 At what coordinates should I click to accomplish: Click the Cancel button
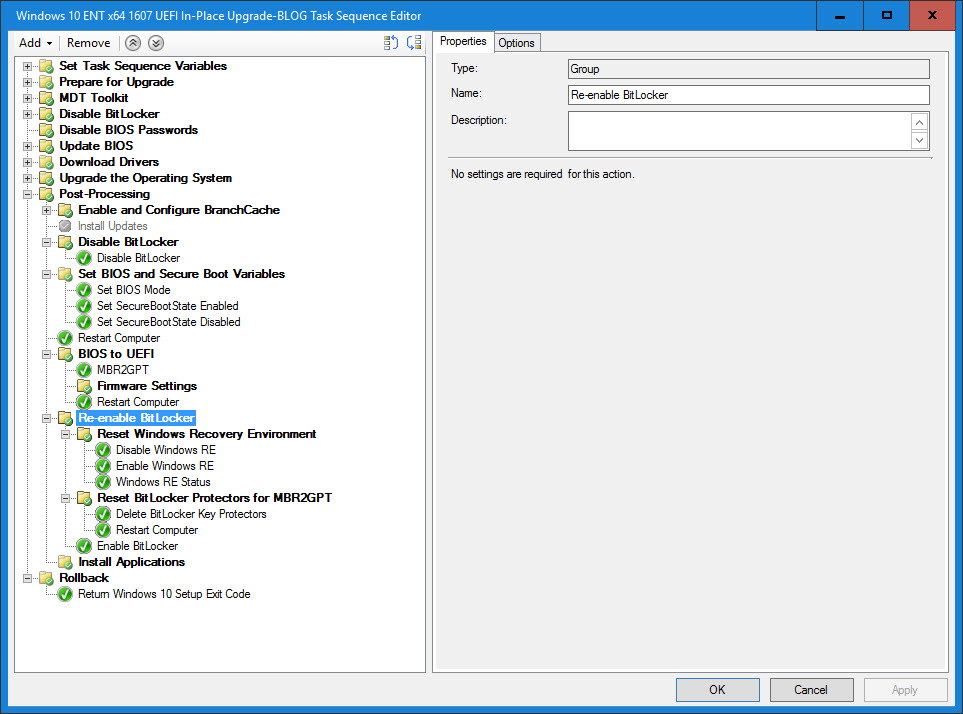[x=811, y=690]
